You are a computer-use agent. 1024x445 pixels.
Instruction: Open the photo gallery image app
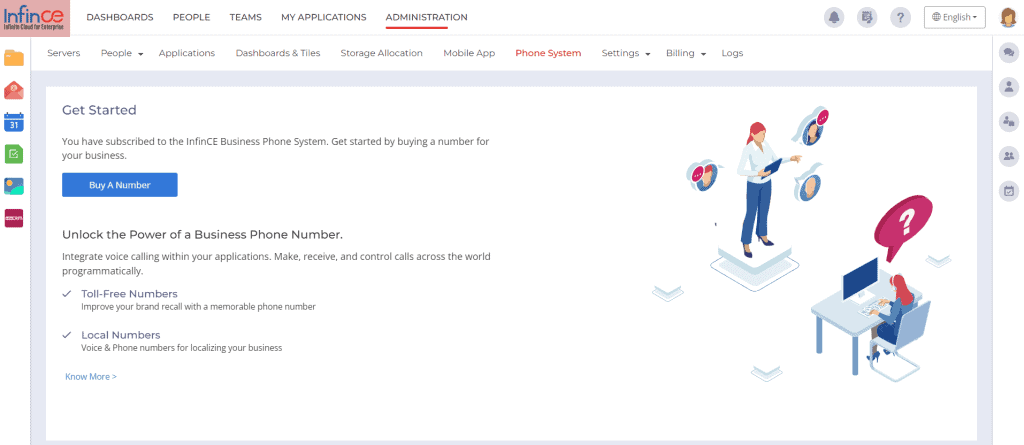click(14, 186)
